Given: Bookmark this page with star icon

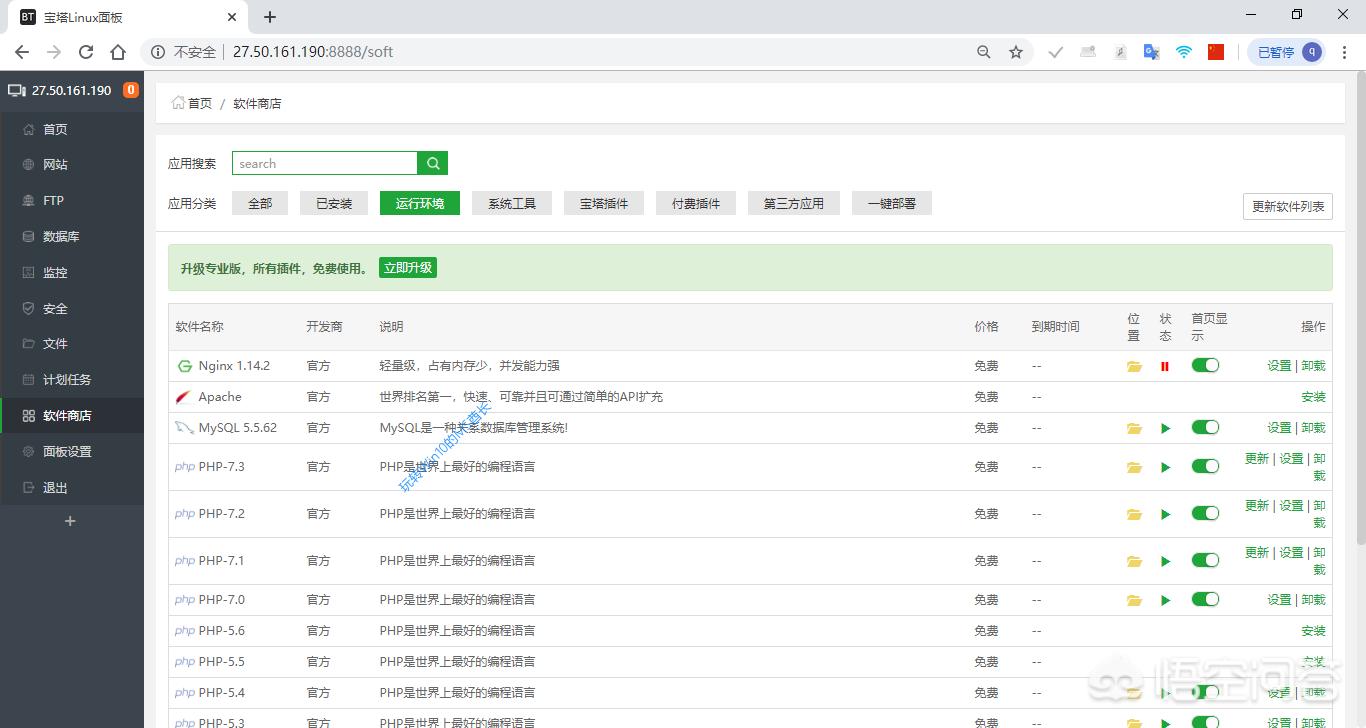Looking at the screenshot, I should (x=1016, y=52).
